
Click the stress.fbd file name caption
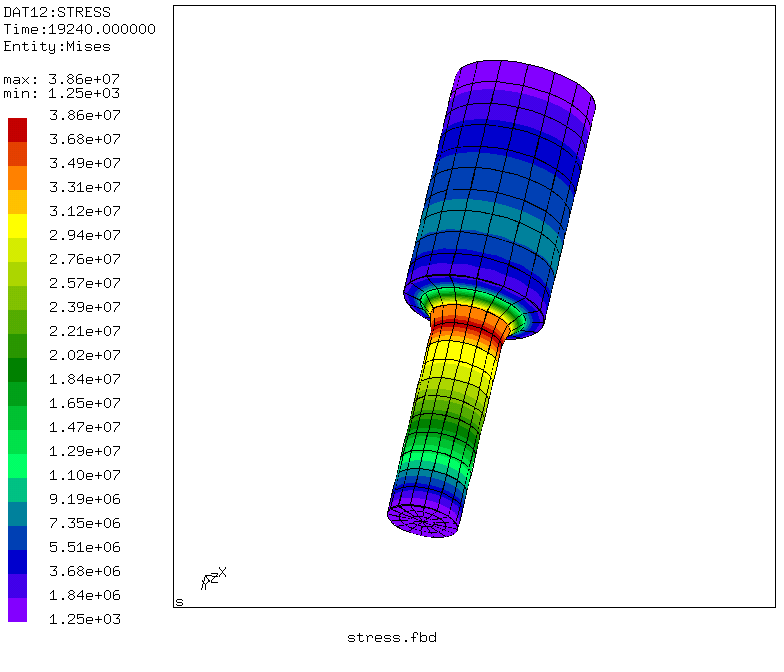392,638
